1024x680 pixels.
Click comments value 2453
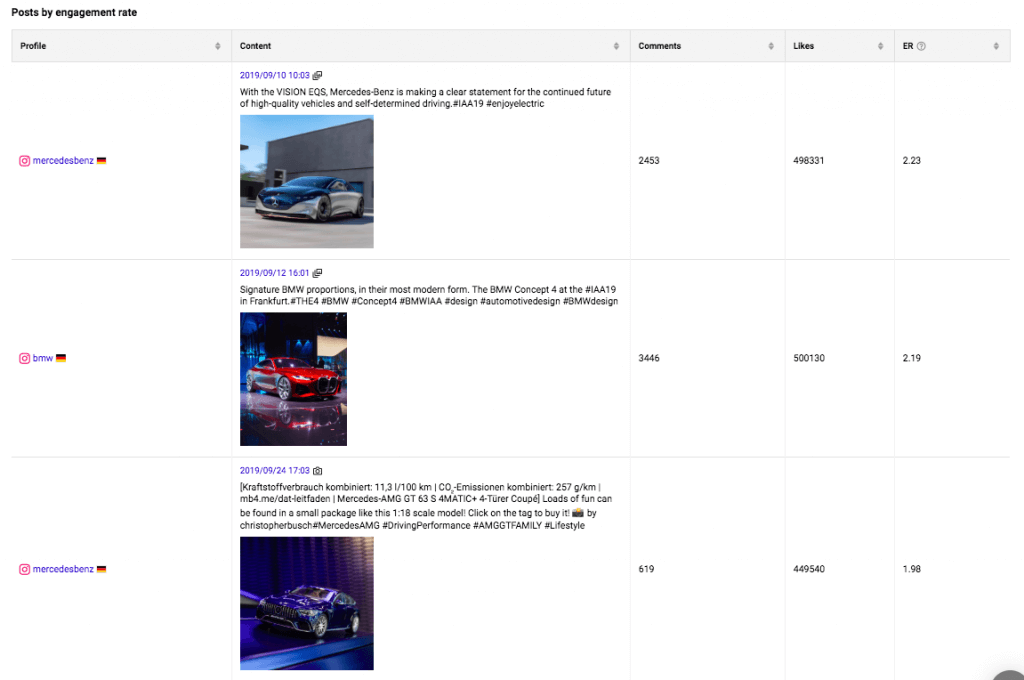click(x=648, y=161)
